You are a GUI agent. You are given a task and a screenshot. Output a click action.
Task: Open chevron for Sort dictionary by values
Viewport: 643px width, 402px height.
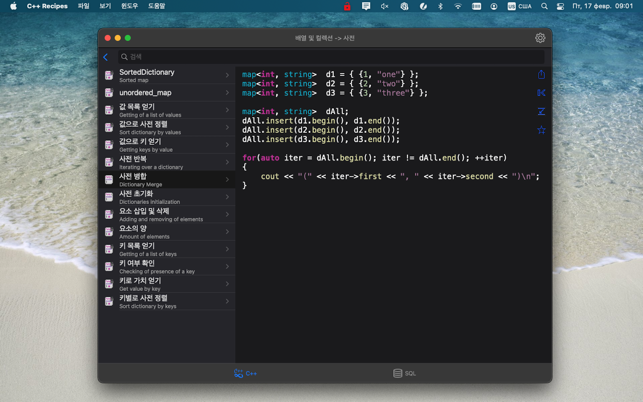tap(227, 127)
